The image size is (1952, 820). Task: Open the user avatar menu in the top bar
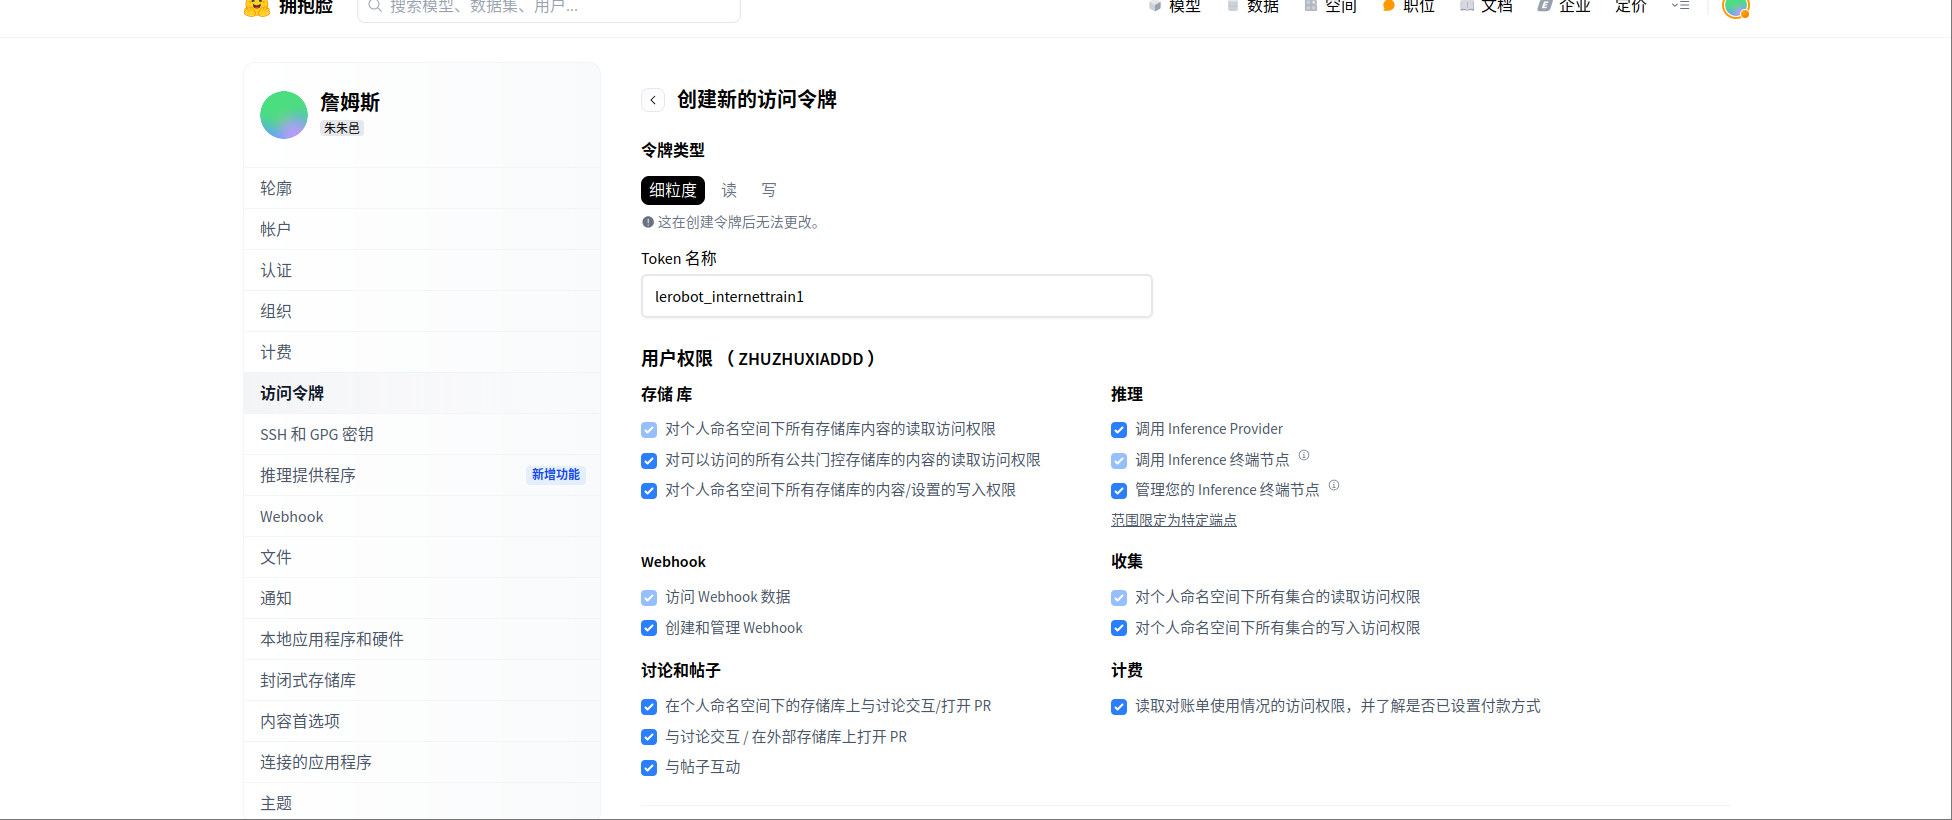(1735, 8)
